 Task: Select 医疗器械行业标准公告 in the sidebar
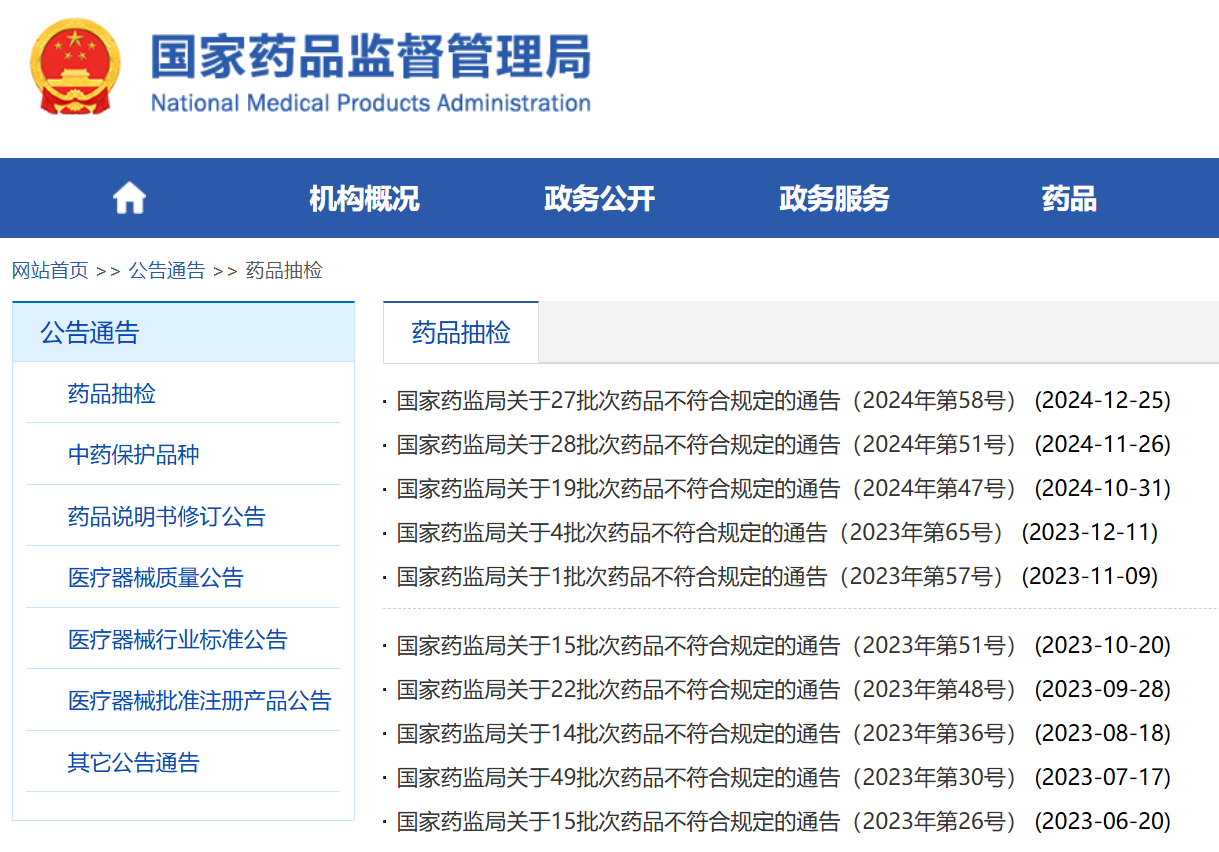(x=178, y=640)
